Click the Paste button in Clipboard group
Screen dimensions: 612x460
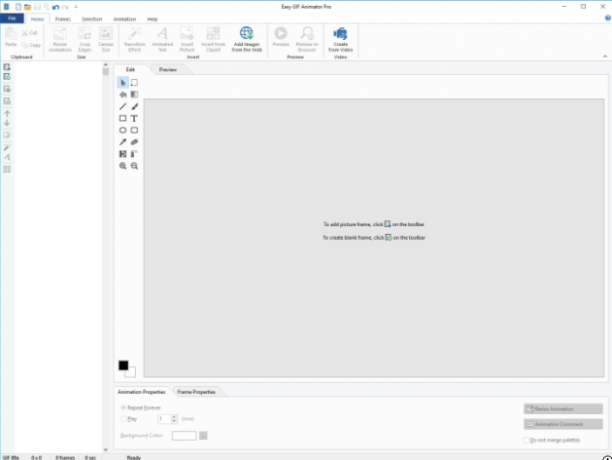click(x=11, y=37)
